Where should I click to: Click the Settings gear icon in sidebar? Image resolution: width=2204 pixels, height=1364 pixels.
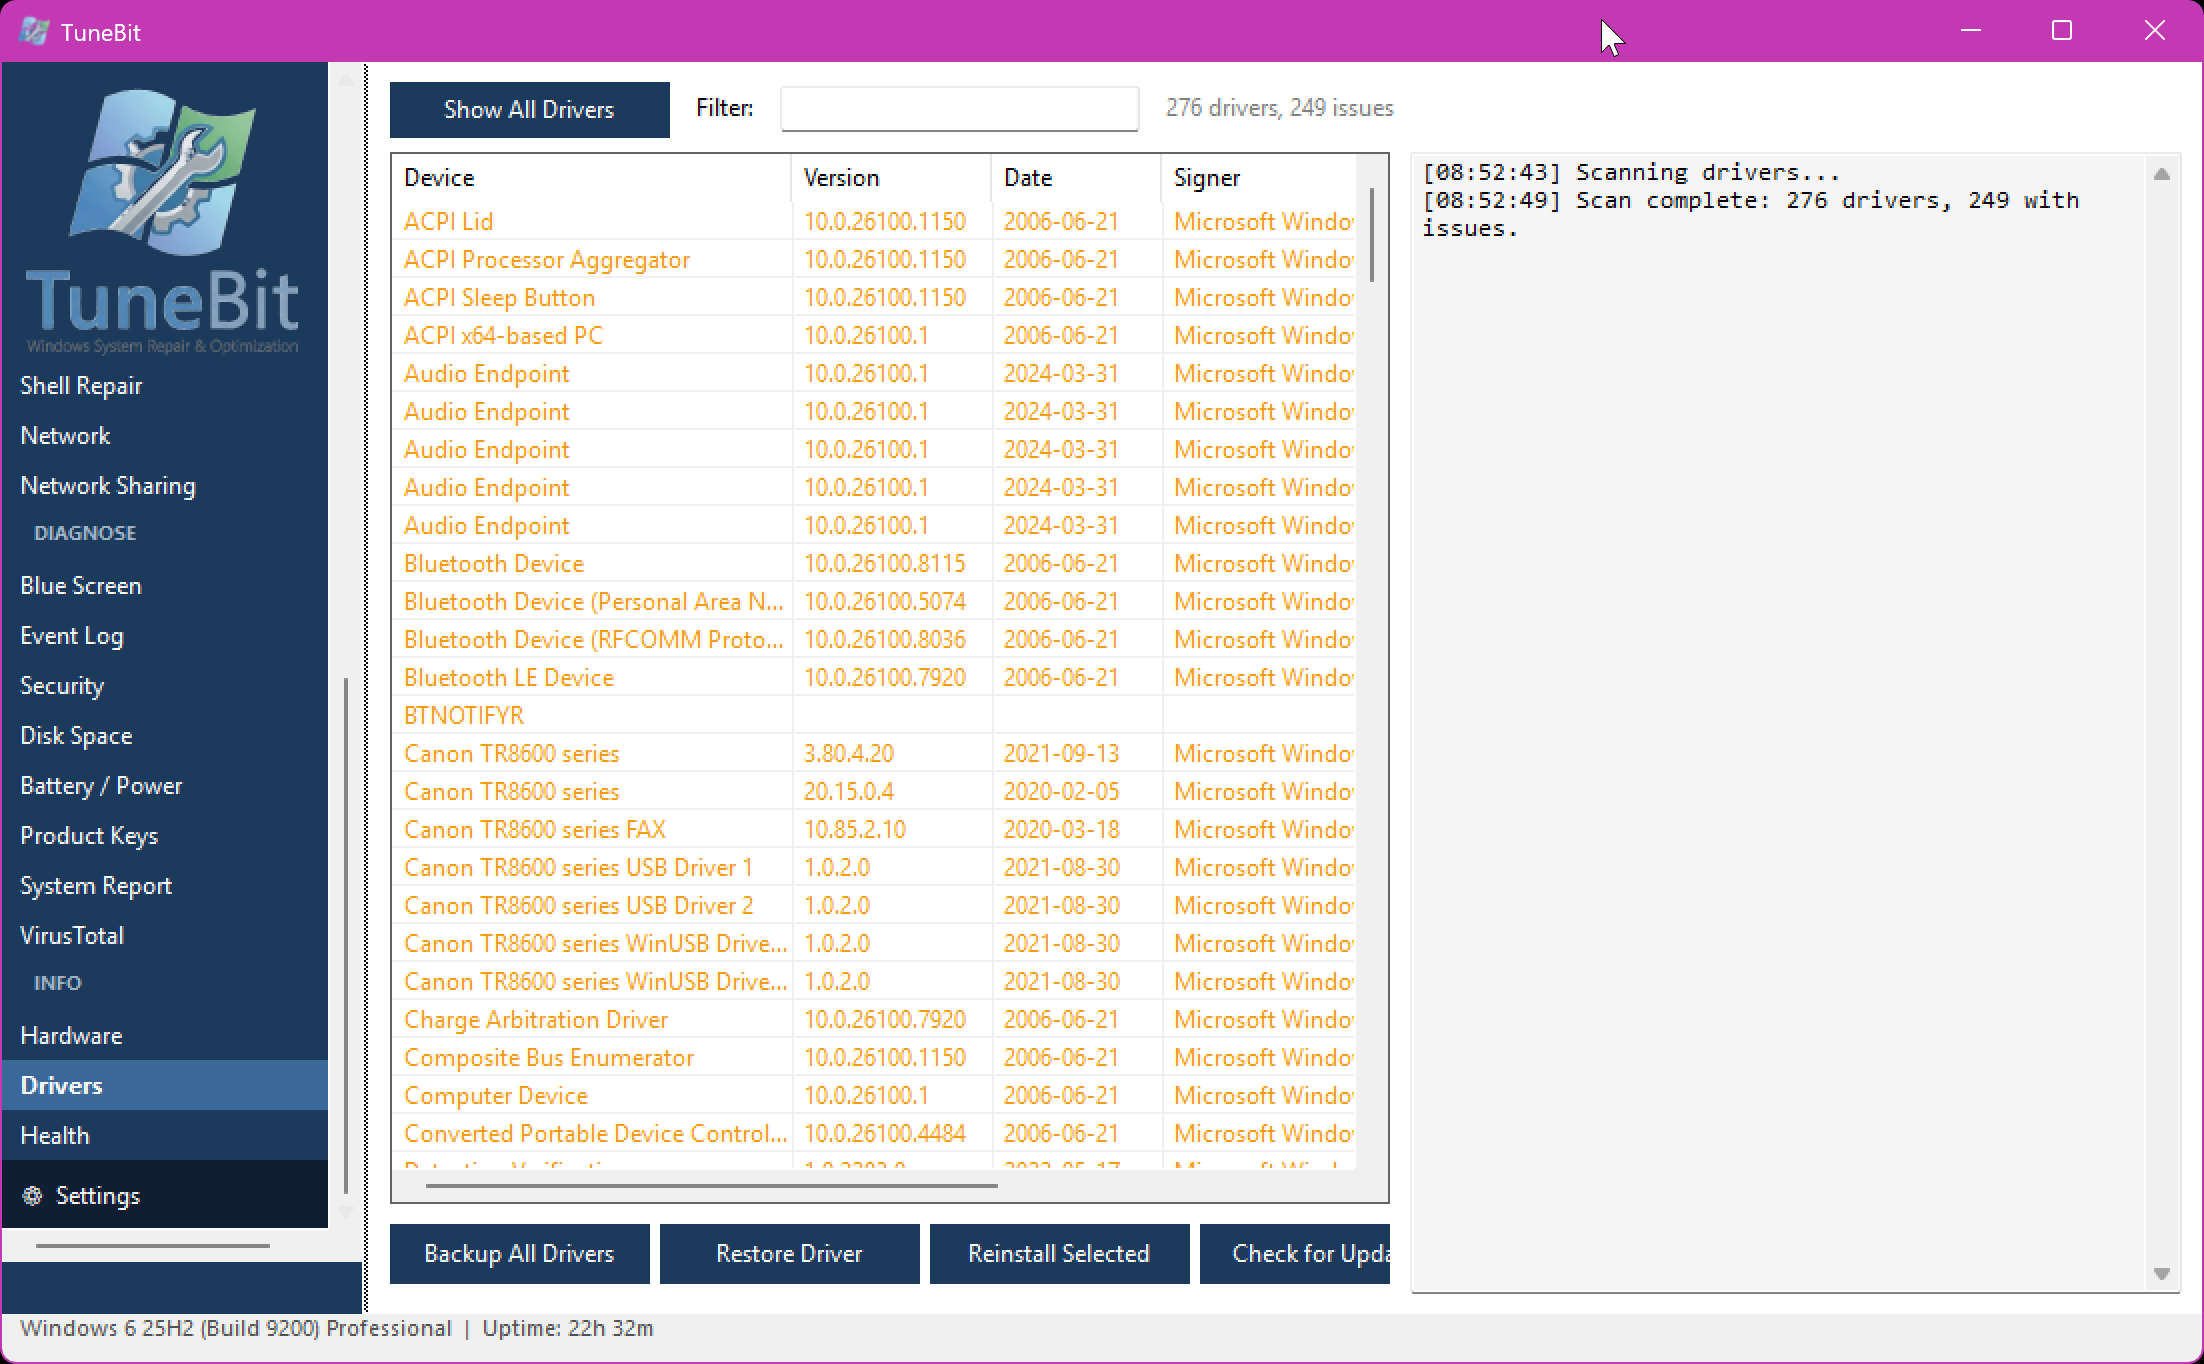[x=32, y=1195]
